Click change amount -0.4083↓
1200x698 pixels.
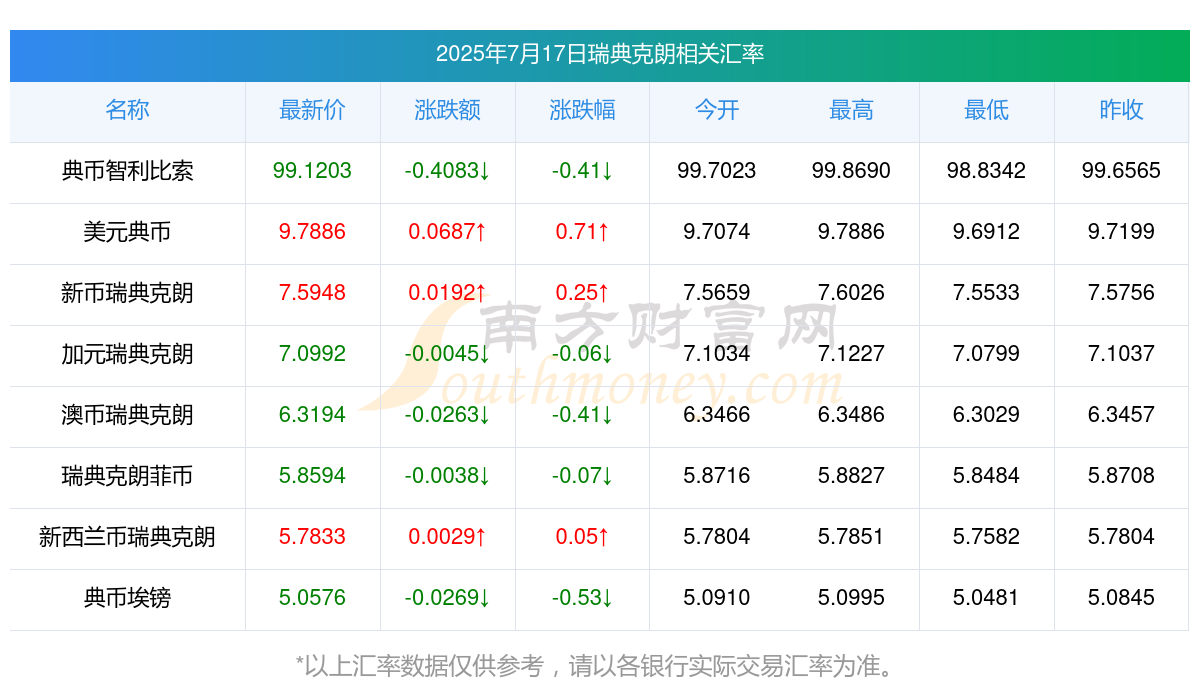click(x=447, y=171)
